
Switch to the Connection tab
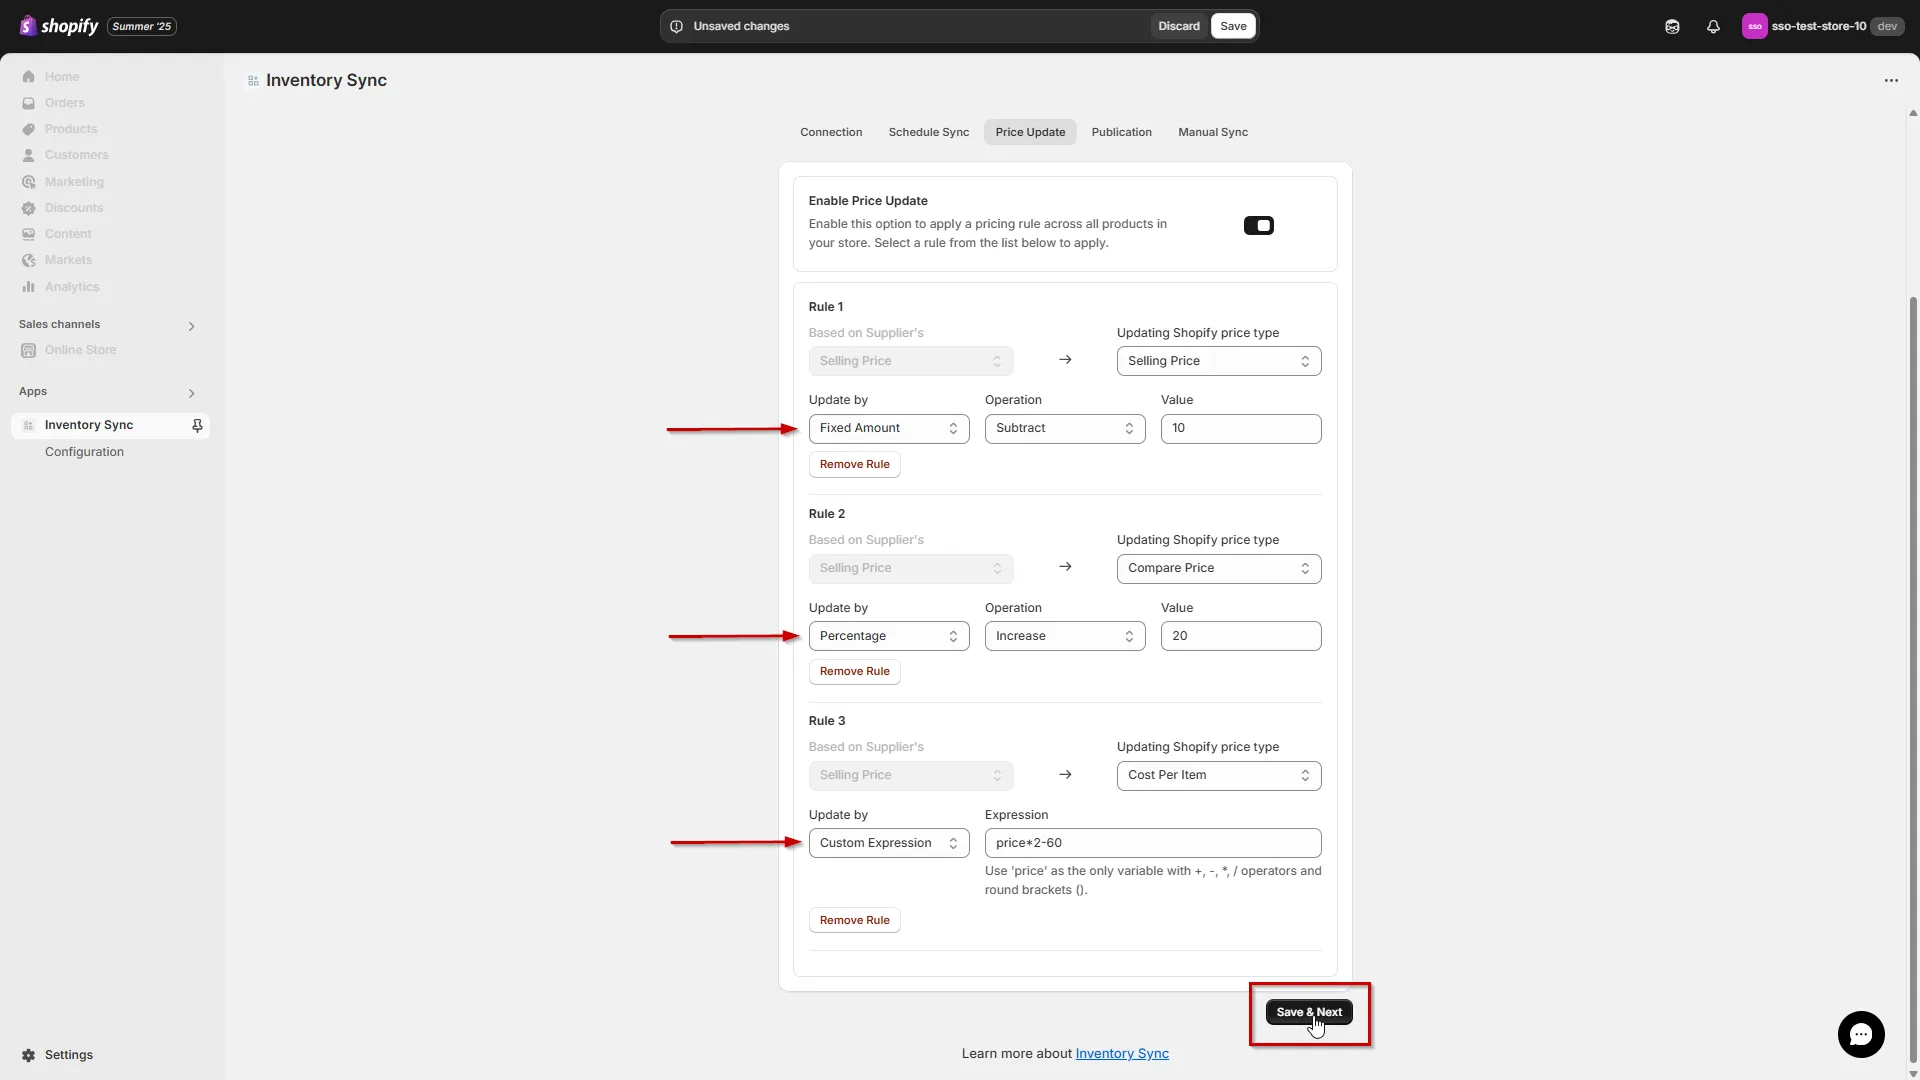[x=831, y=132]
